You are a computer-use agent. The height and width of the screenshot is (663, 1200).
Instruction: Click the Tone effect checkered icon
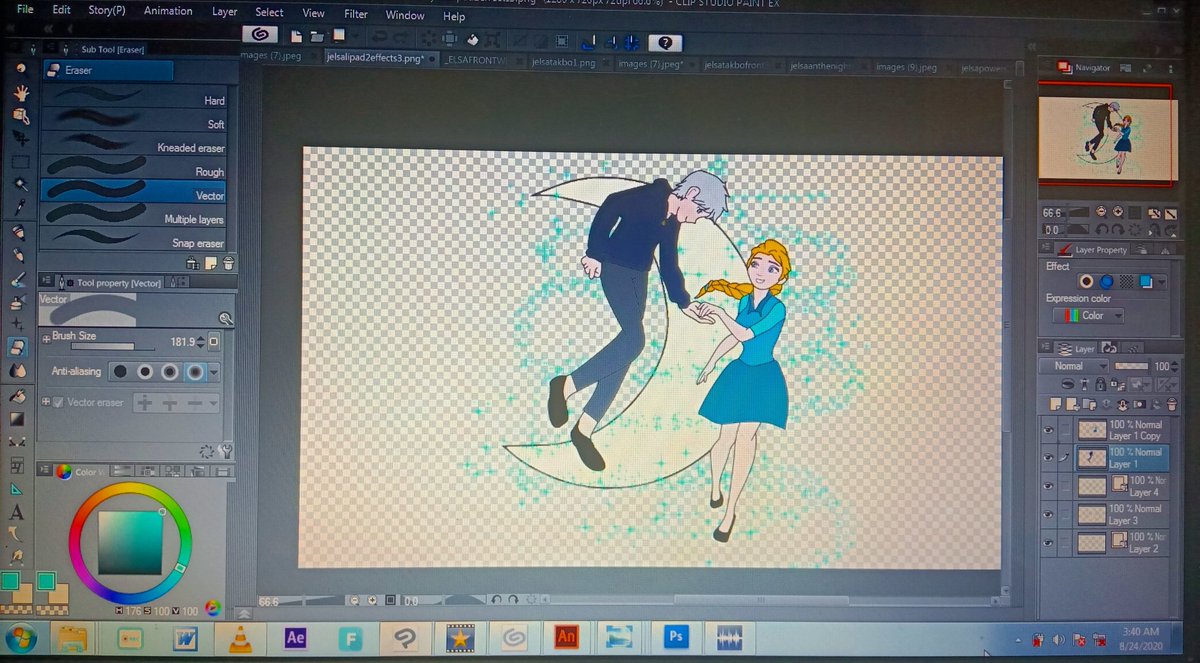pos(1126,282)
